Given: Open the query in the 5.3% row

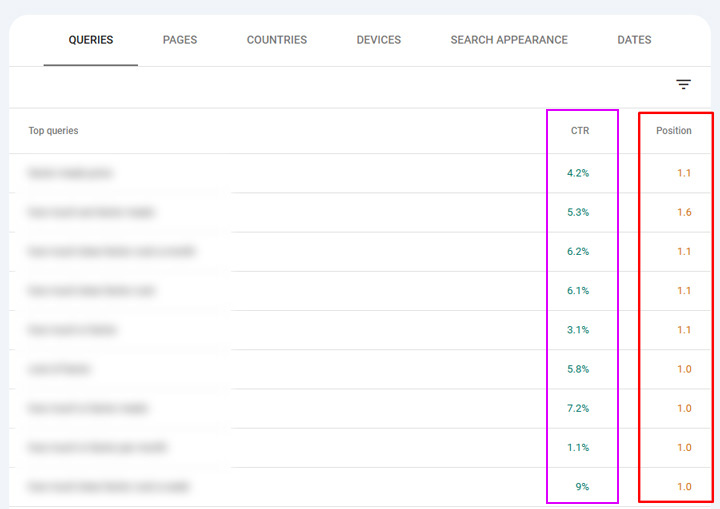Looking at the screenshot, I should point(91,212).
